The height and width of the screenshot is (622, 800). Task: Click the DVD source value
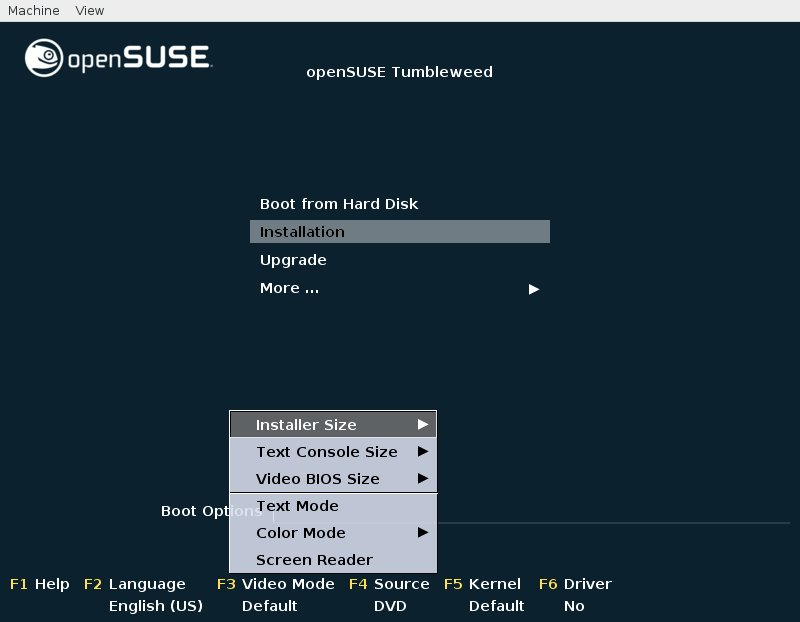tap(390, 606)
